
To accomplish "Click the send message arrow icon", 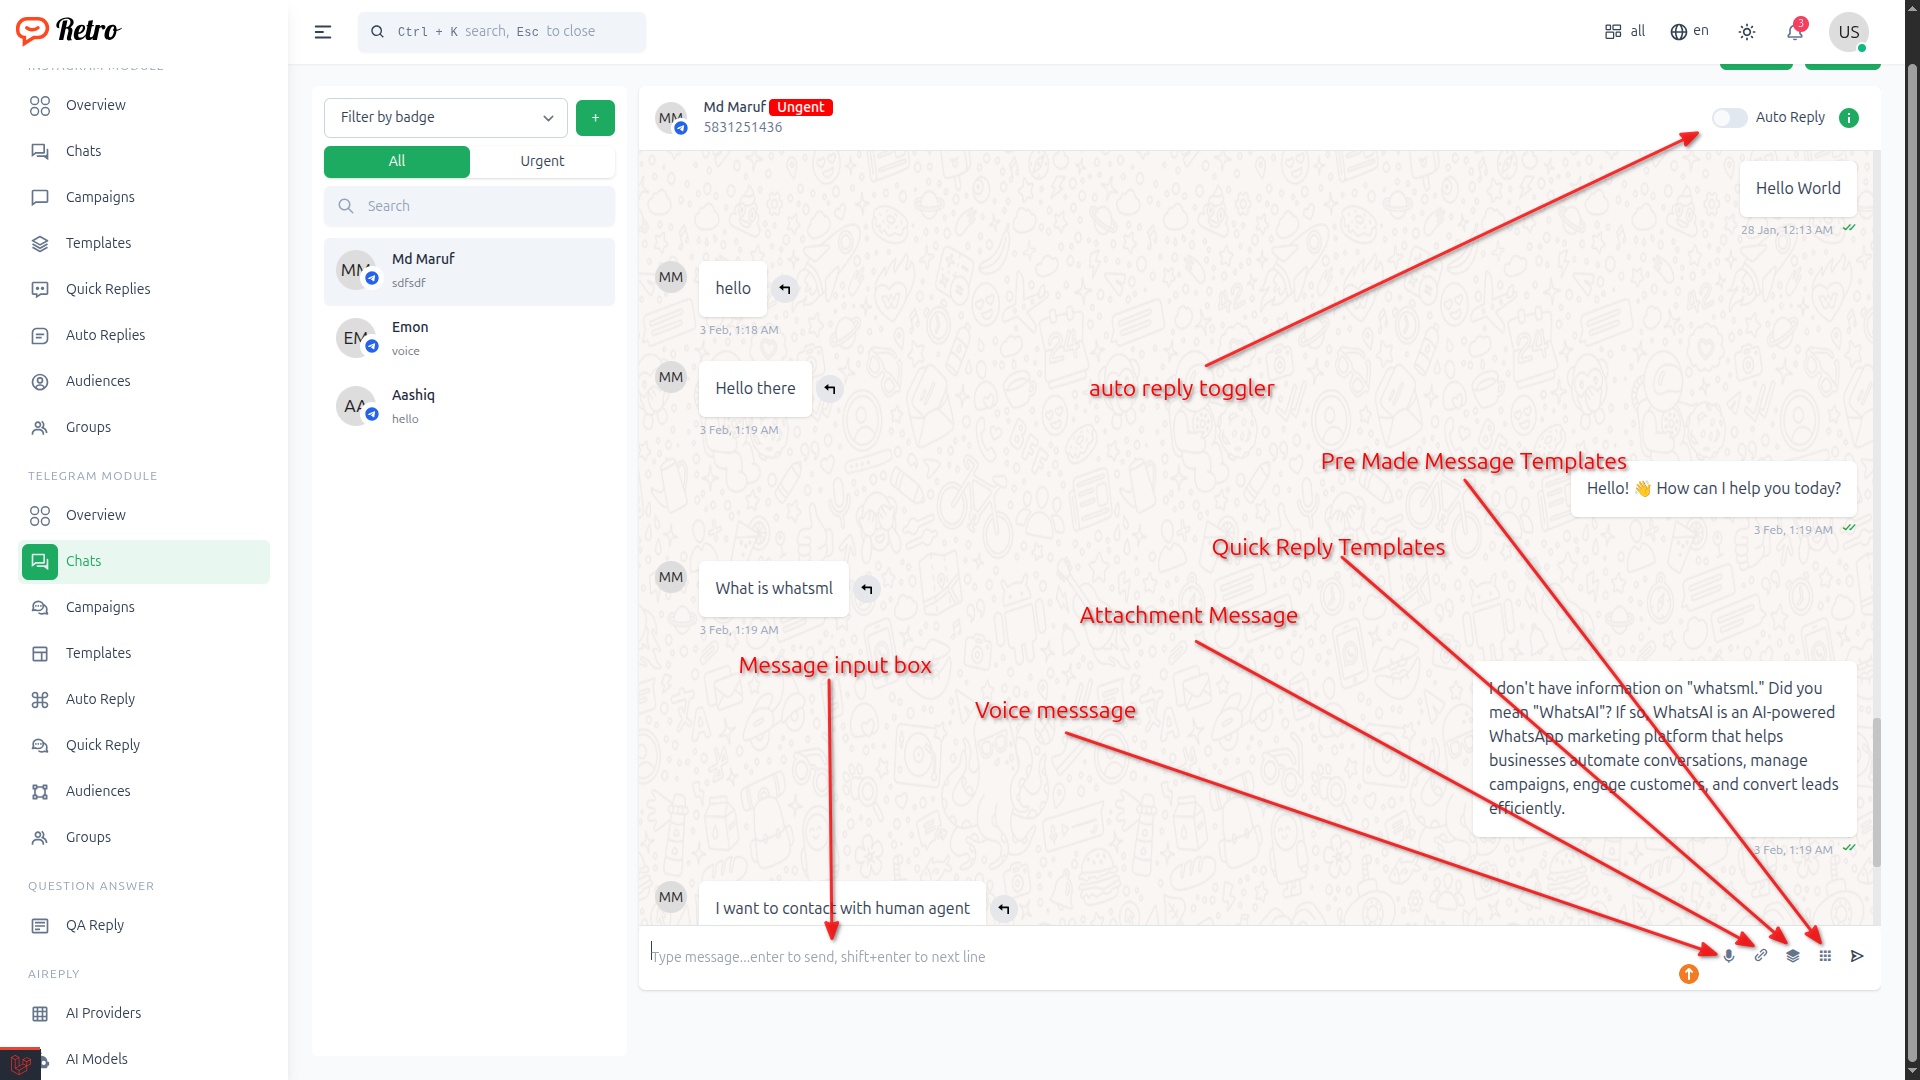I will 1857,956.
